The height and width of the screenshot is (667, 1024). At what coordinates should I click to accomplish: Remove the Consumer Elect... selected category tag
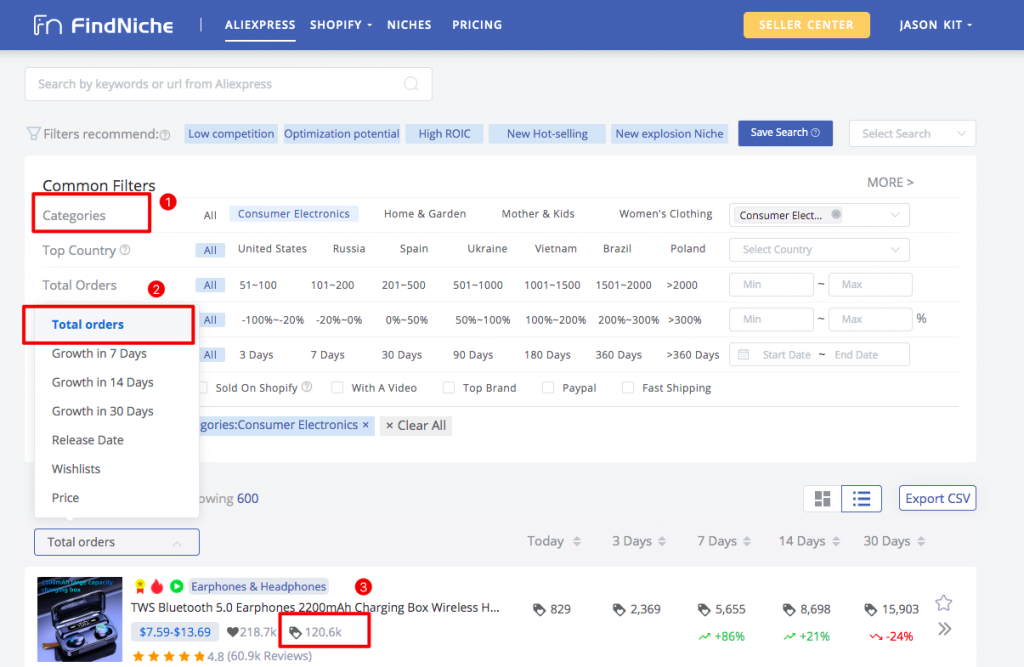836,214
